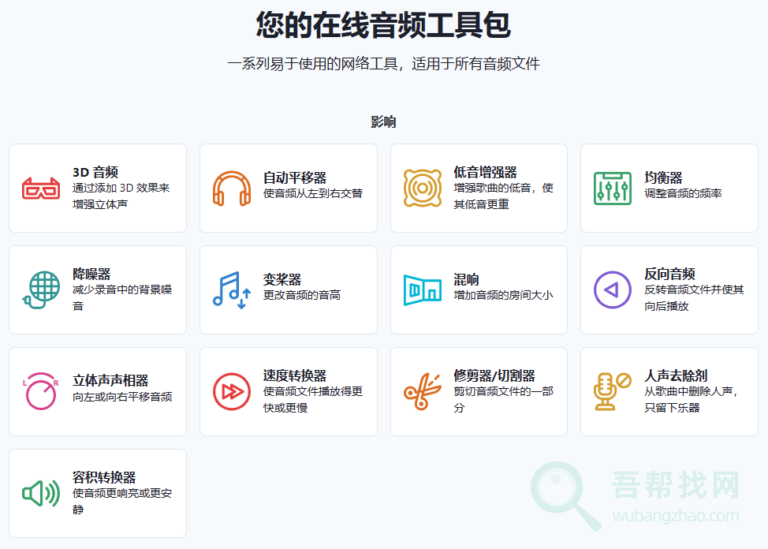768x549 pixels.
Task: Click the purple Reverse Audio play icon
Action: tap(612, 290)
